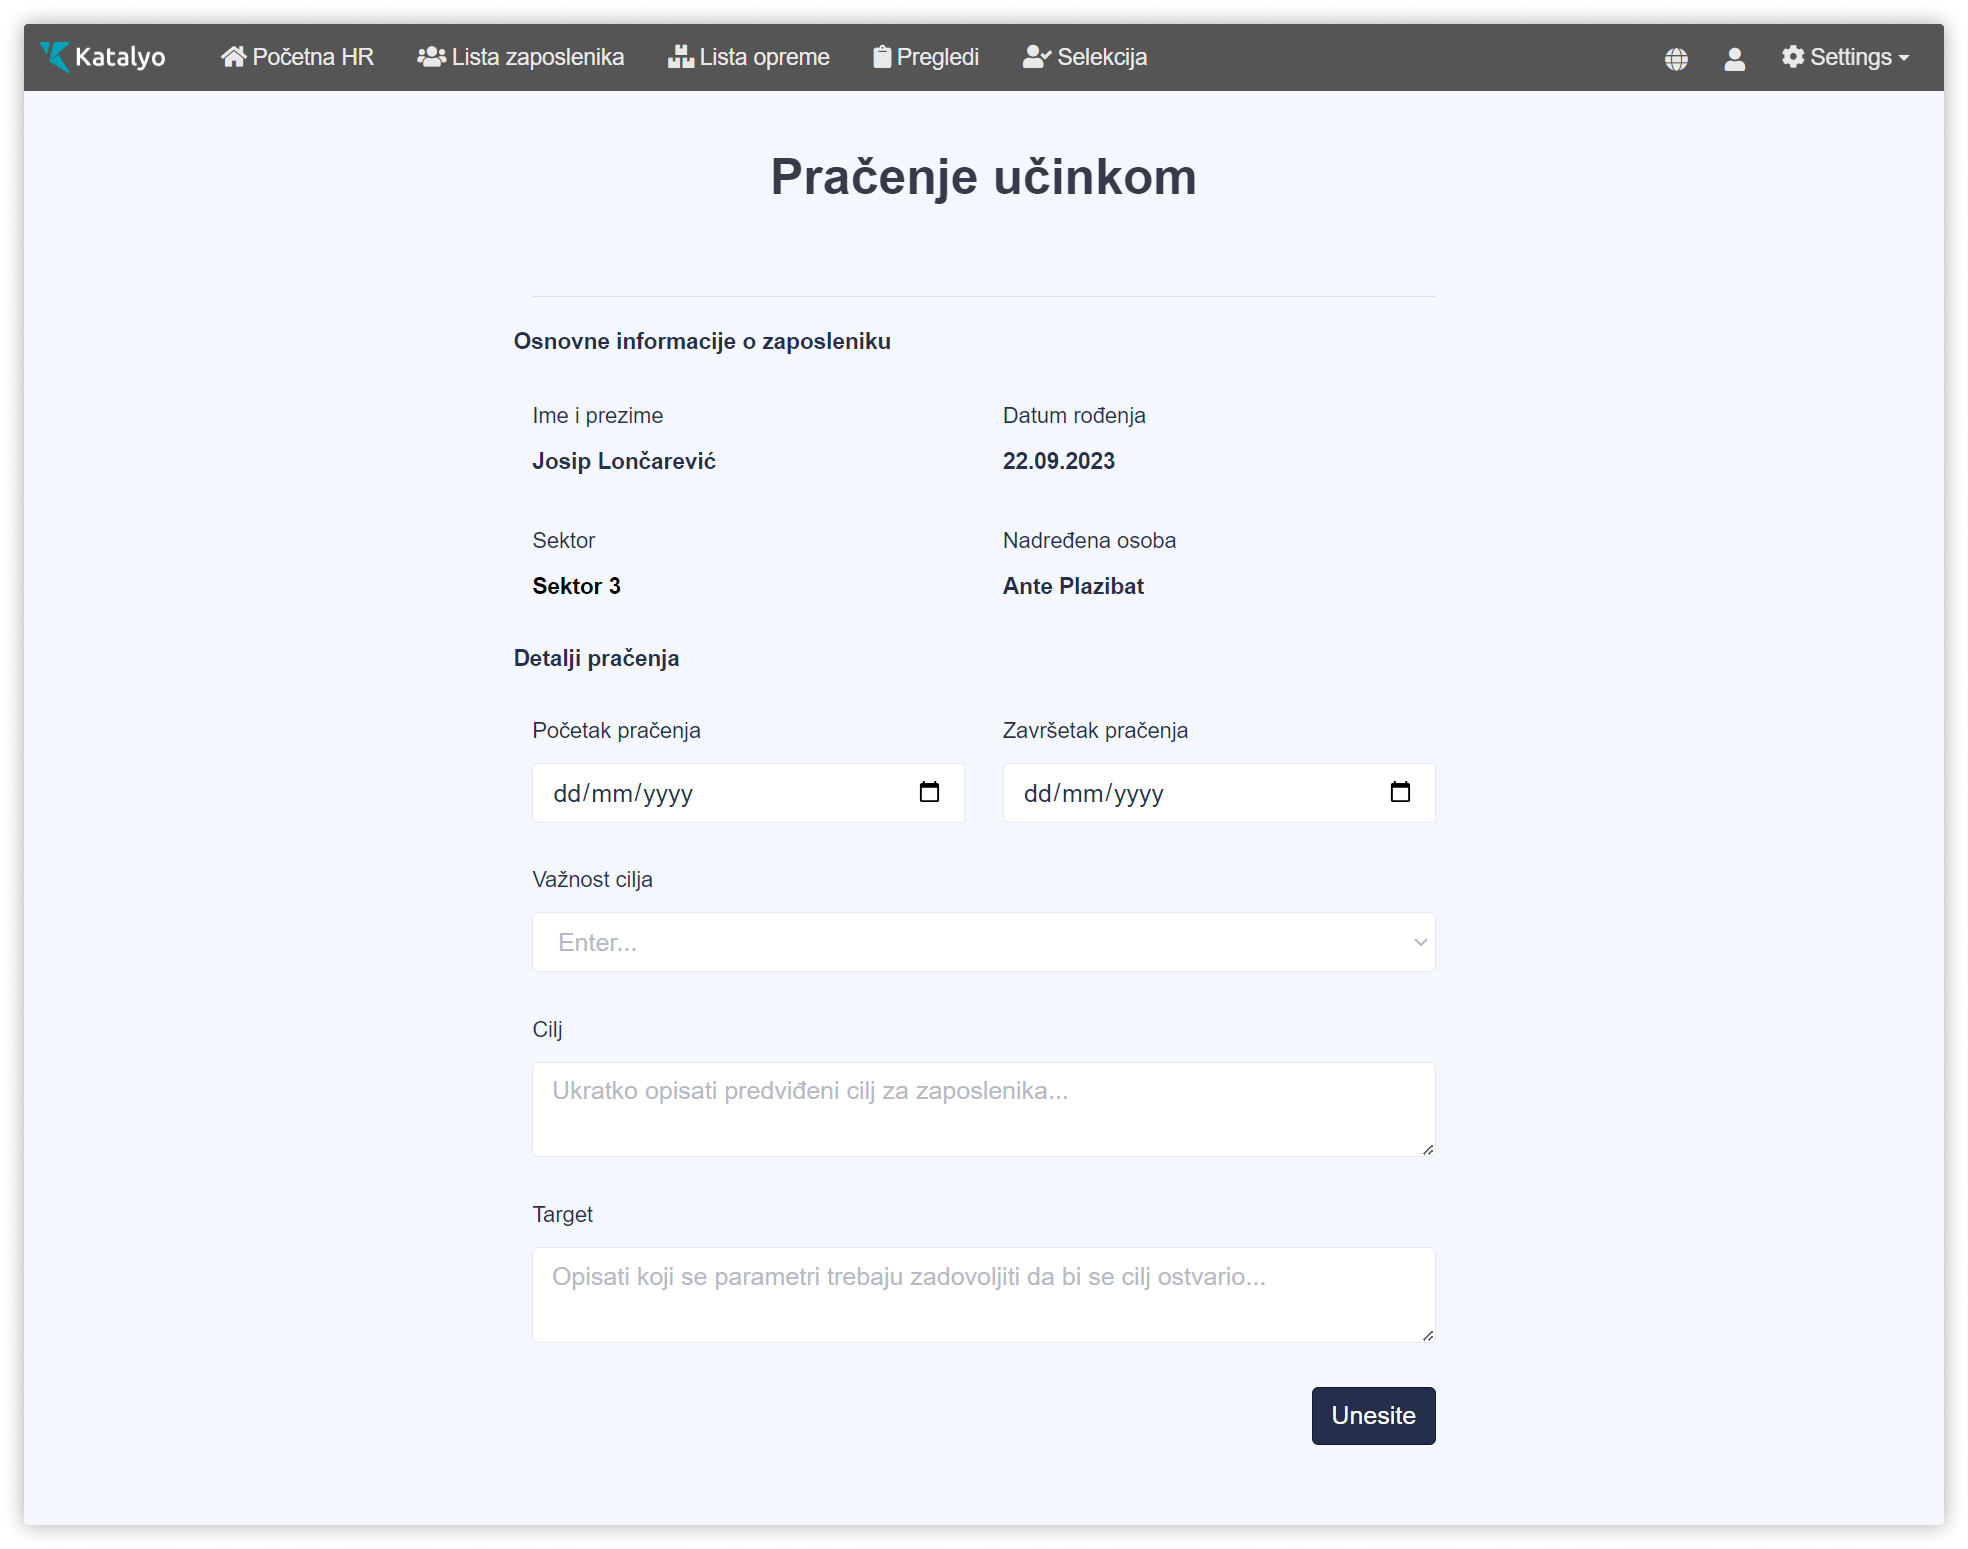Click the boxes icon beside Lista opreme
Screen dimensions: 1968x1549
[681, 57]
